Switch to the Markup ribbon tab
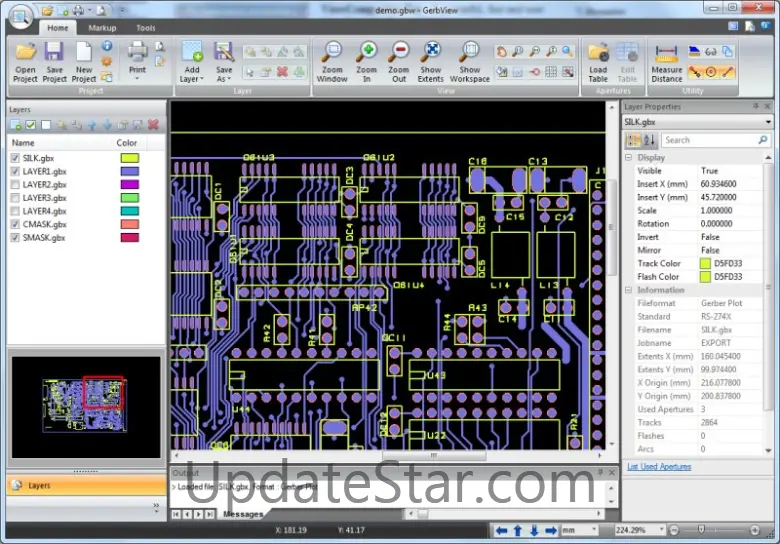 click(x=101, y=28)
